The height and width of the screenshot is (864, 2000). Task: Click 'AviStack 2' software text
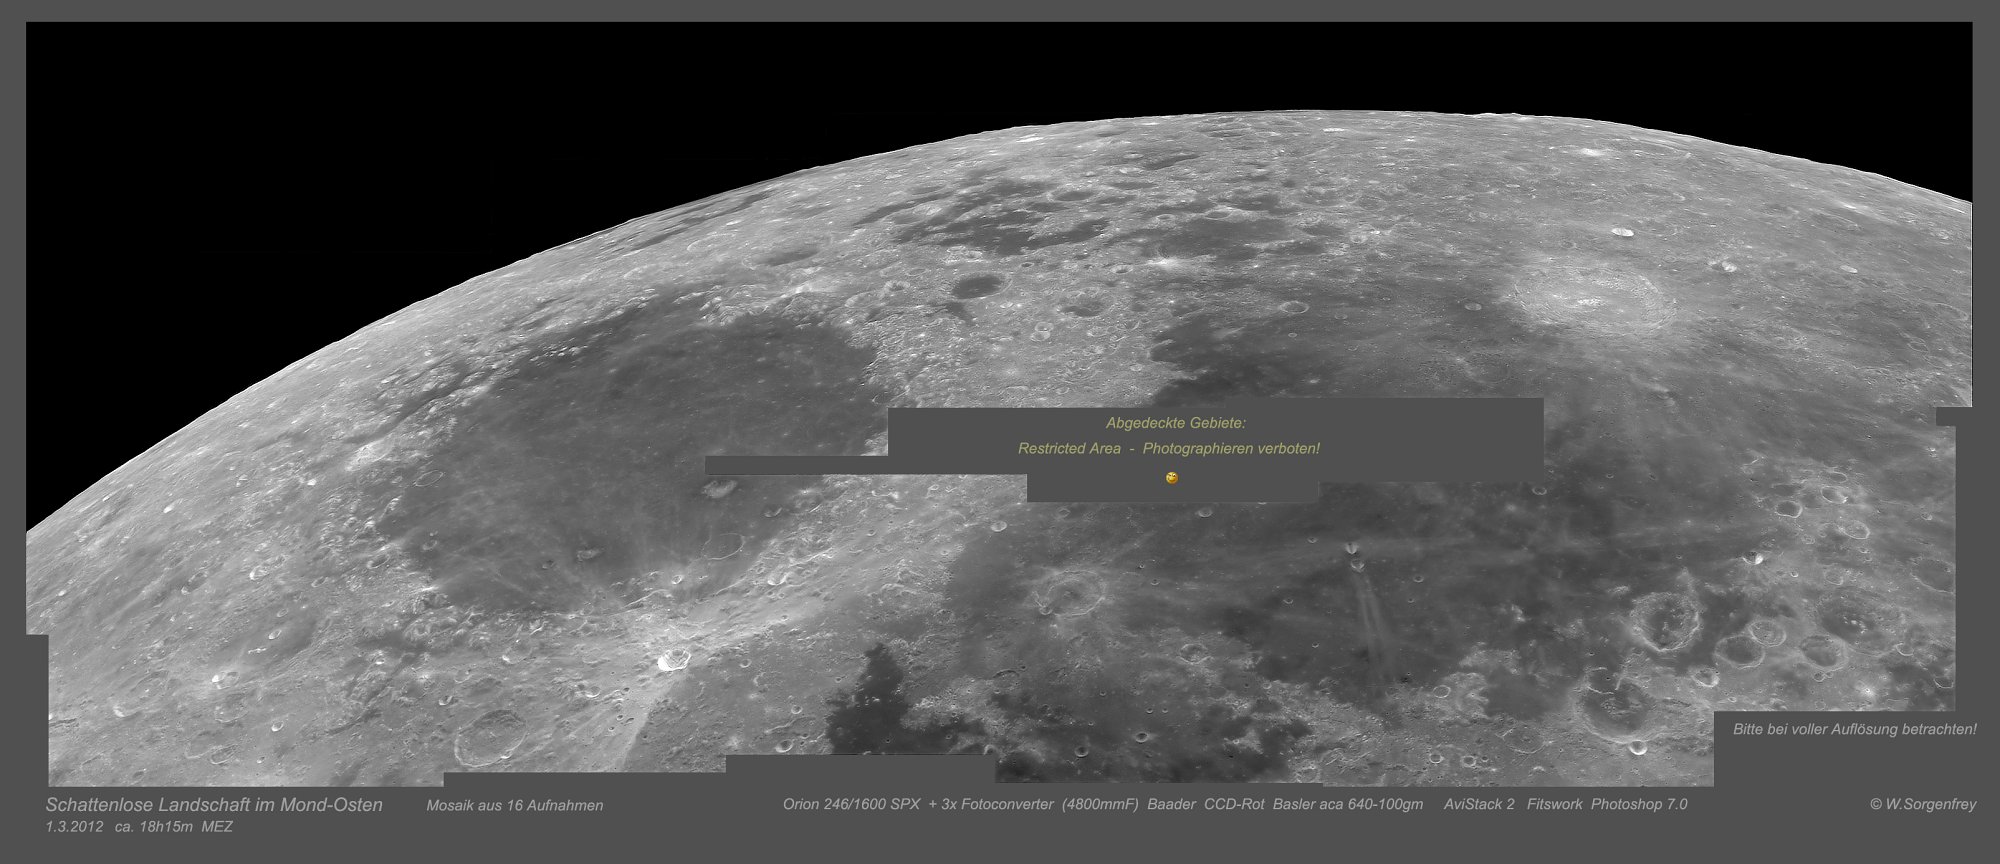[1479, 804]
